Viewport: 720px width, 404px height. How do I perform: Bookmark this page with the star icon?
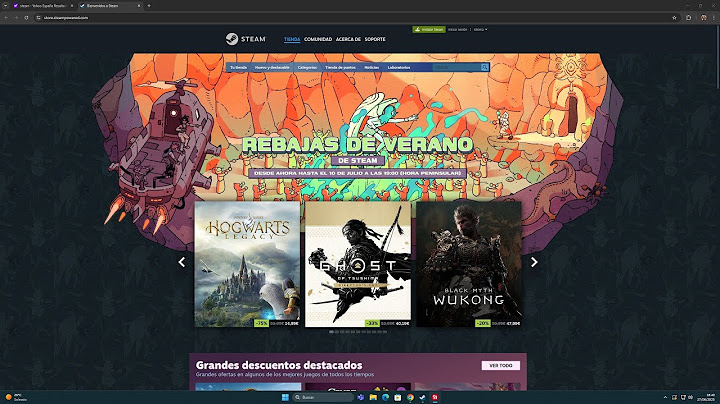coord(674,17)
